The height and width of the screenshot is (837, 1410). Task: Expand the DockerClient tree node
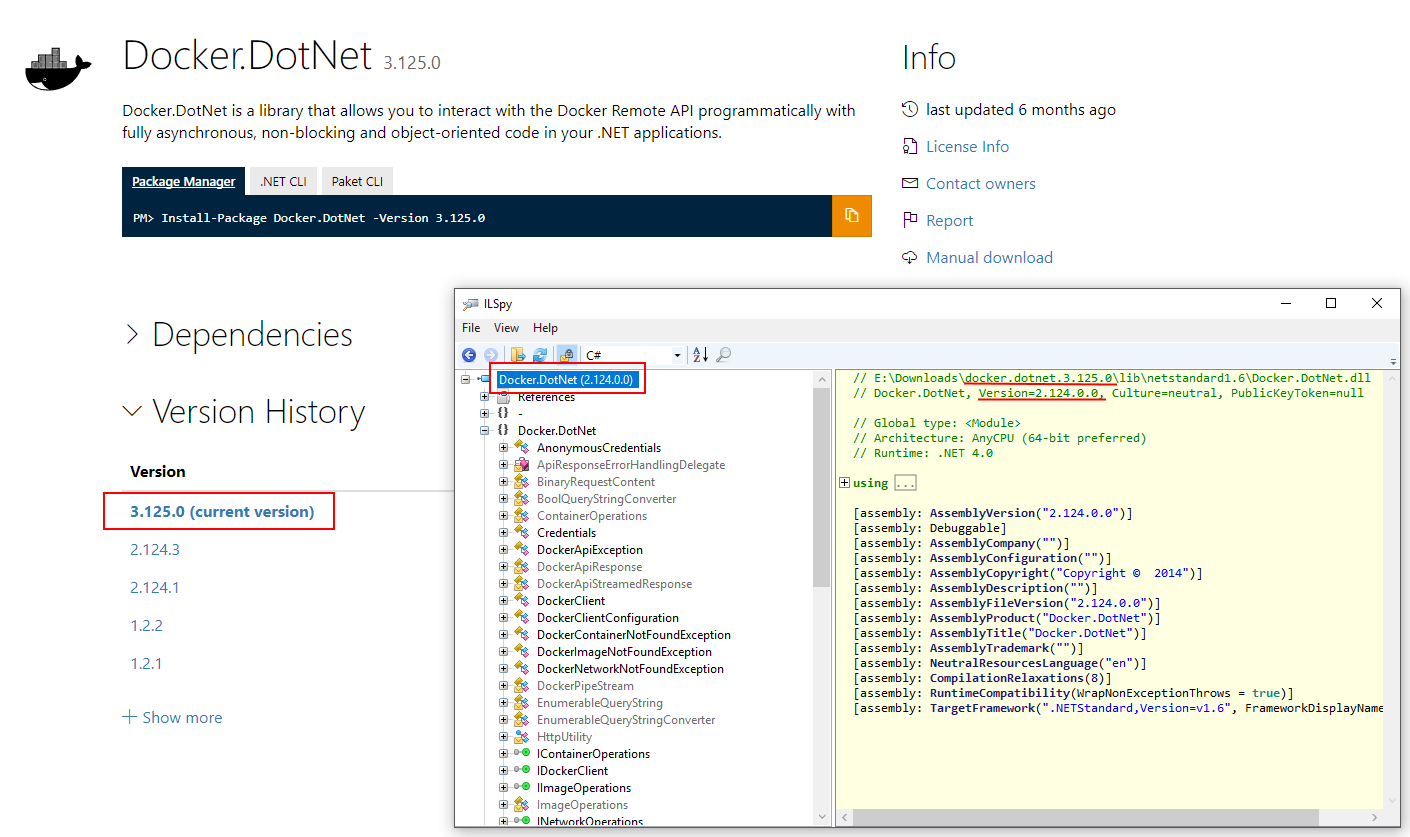[x=503, y=600]
